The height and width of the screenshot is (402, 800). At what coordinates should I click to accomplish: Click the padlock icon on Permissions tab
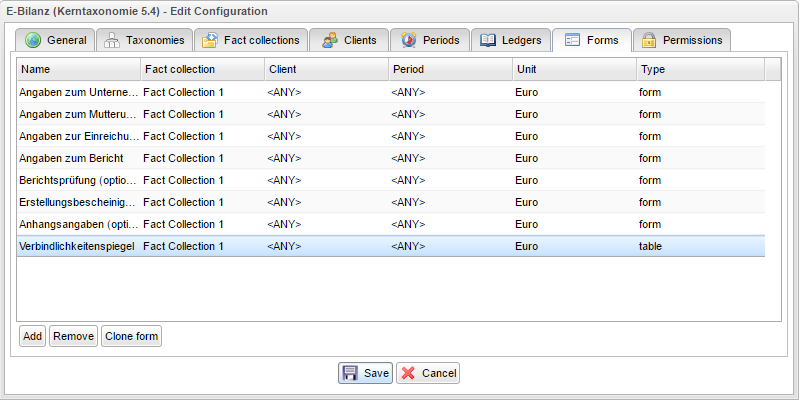pyautogui.click(x=648, y=40)
